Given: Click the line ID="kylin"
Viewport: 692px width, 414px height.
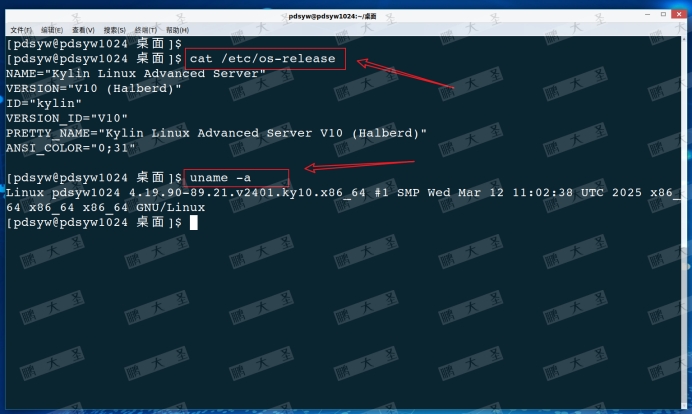Looking at the screenshot, I should [44, 103].
